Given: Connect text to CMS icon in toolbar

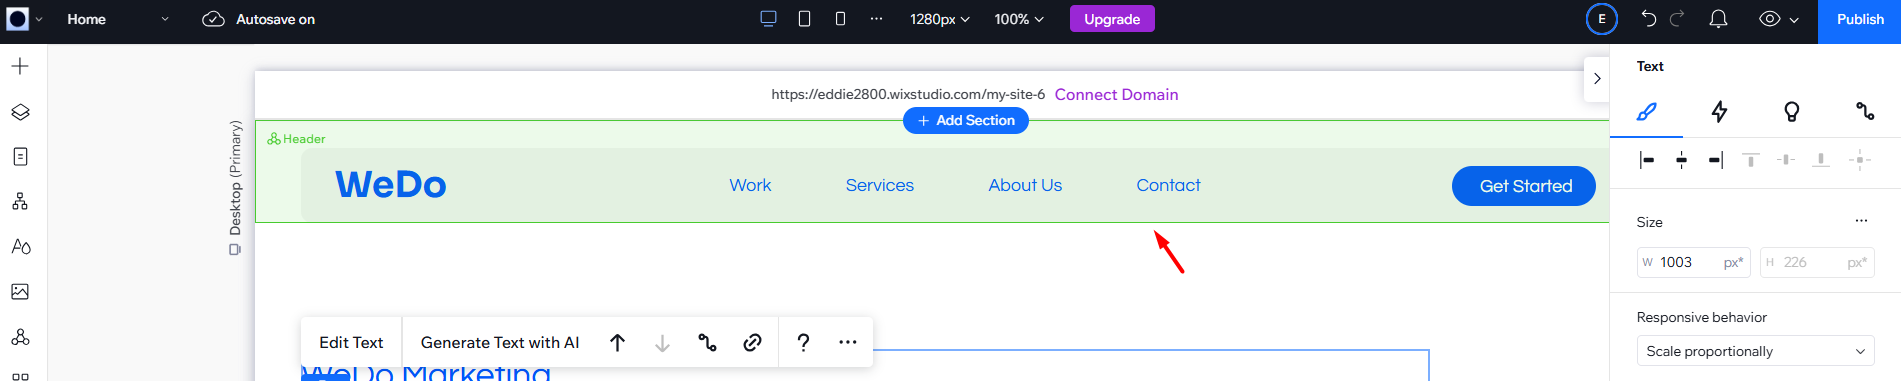Looking at the screenshot, I should coord(707,342).
